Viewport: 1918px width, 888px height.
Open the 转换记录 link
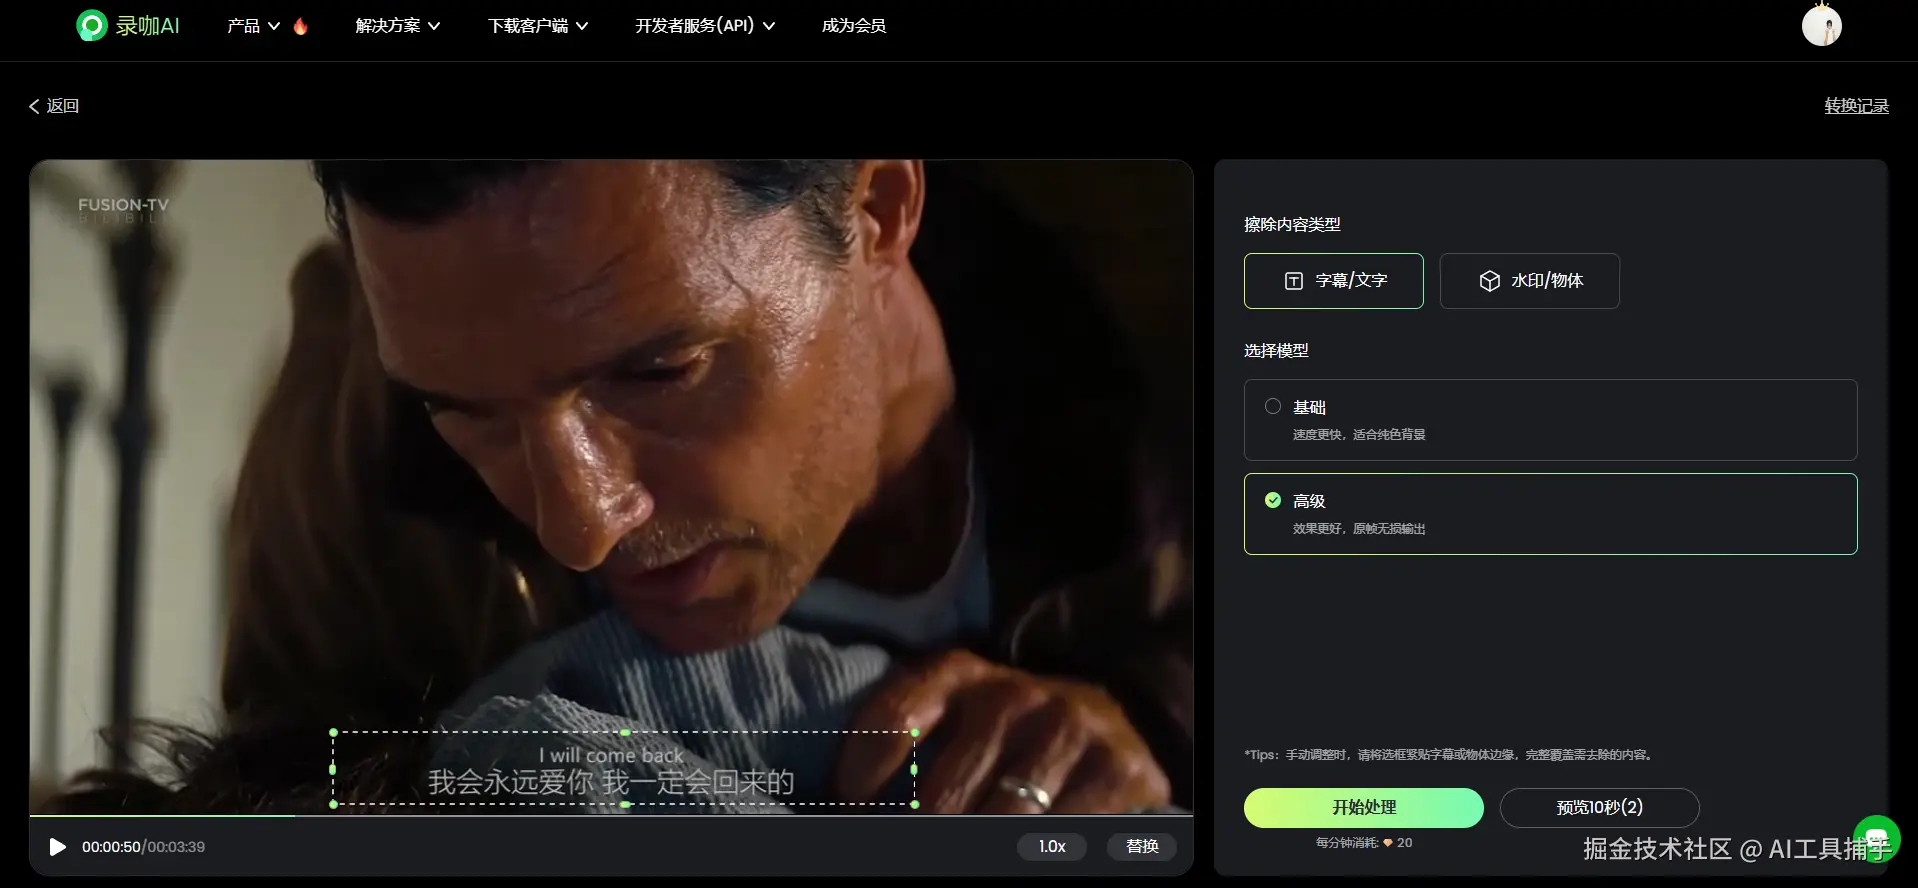1857,106
